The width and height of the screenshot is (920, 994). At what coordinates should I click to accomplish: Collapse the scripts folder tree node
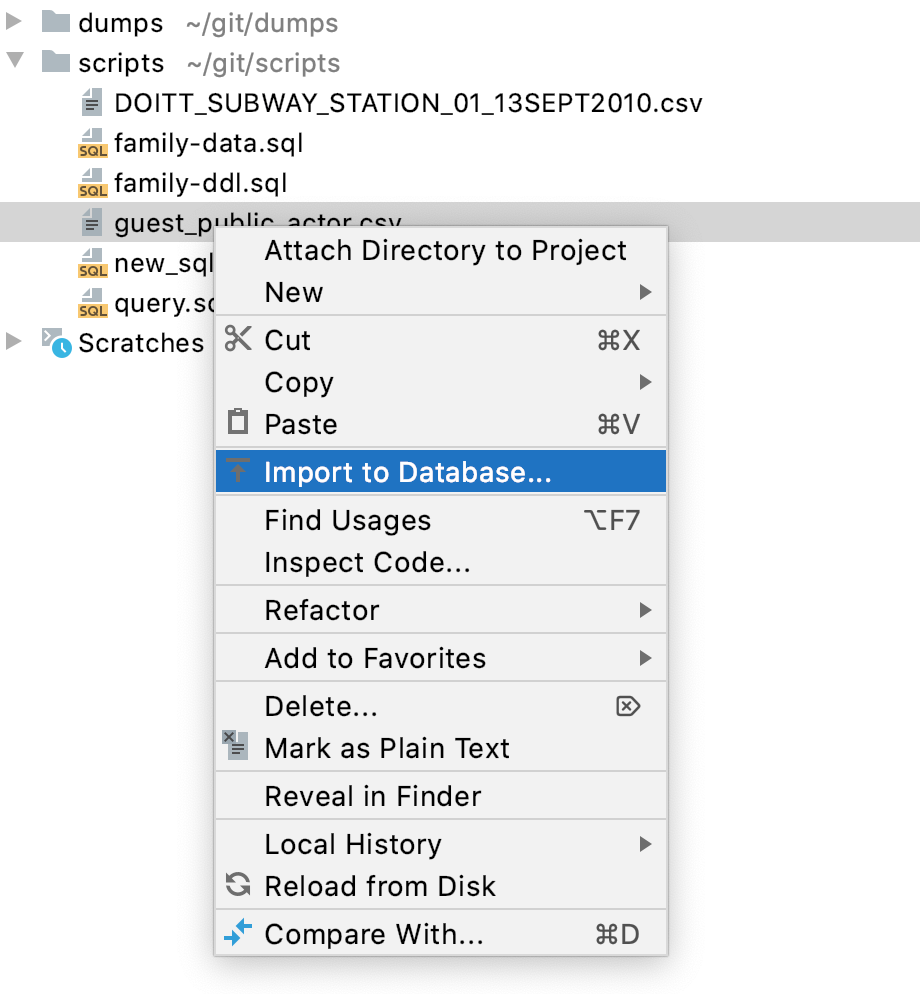coord(15,60)
